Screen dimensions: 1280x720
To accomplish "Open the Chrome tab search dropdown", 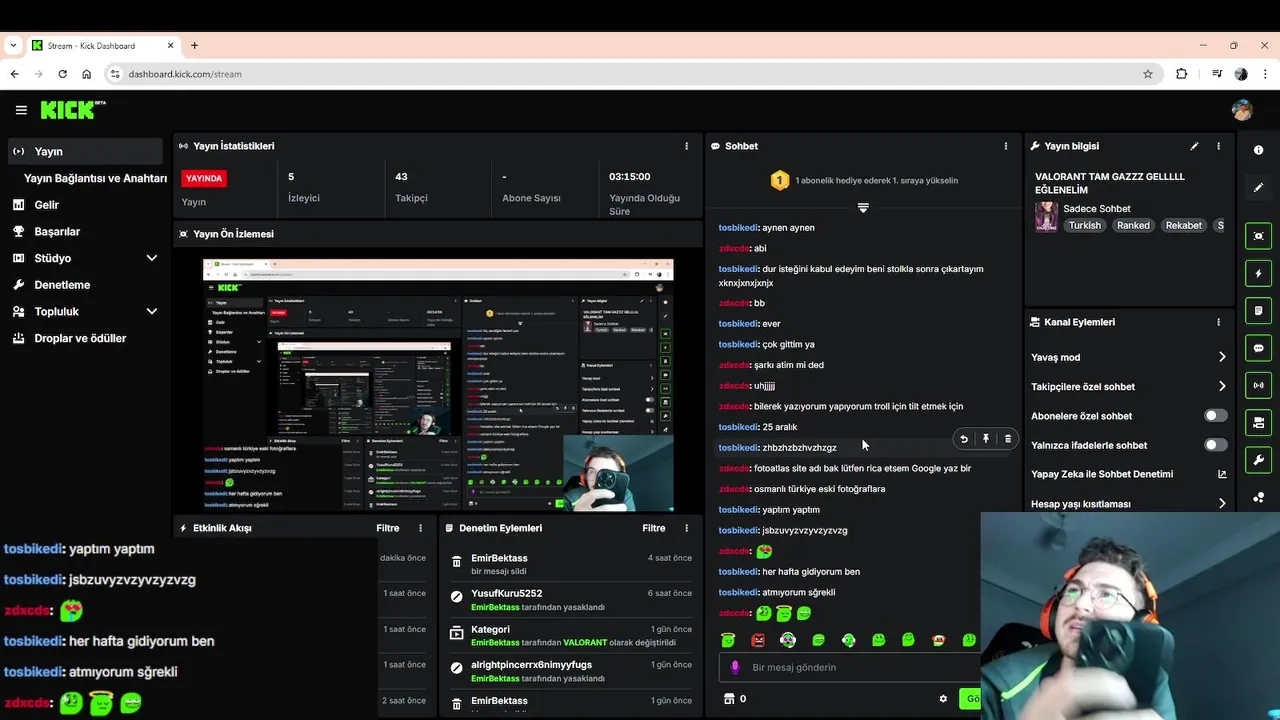I will [x=14, y=45].
